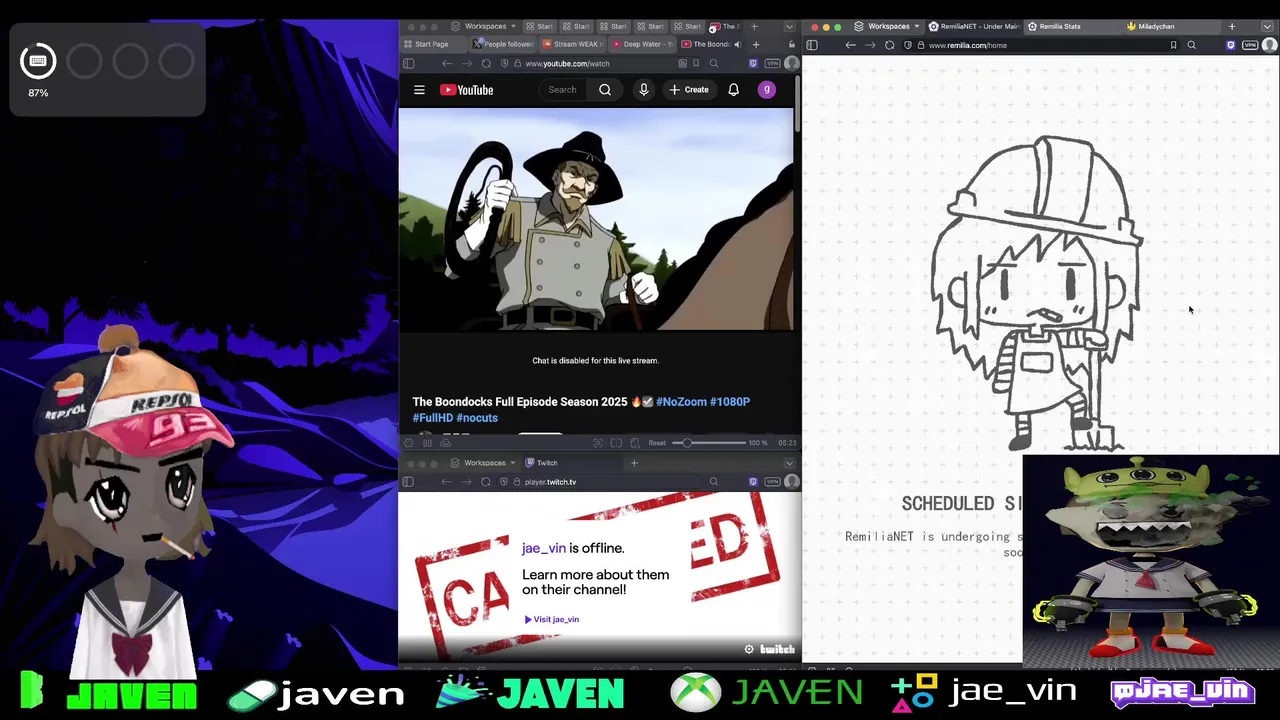Open Twitch extension icon in YouTube window toolbar
1280x720 pixels.
[x=753, y=64]
